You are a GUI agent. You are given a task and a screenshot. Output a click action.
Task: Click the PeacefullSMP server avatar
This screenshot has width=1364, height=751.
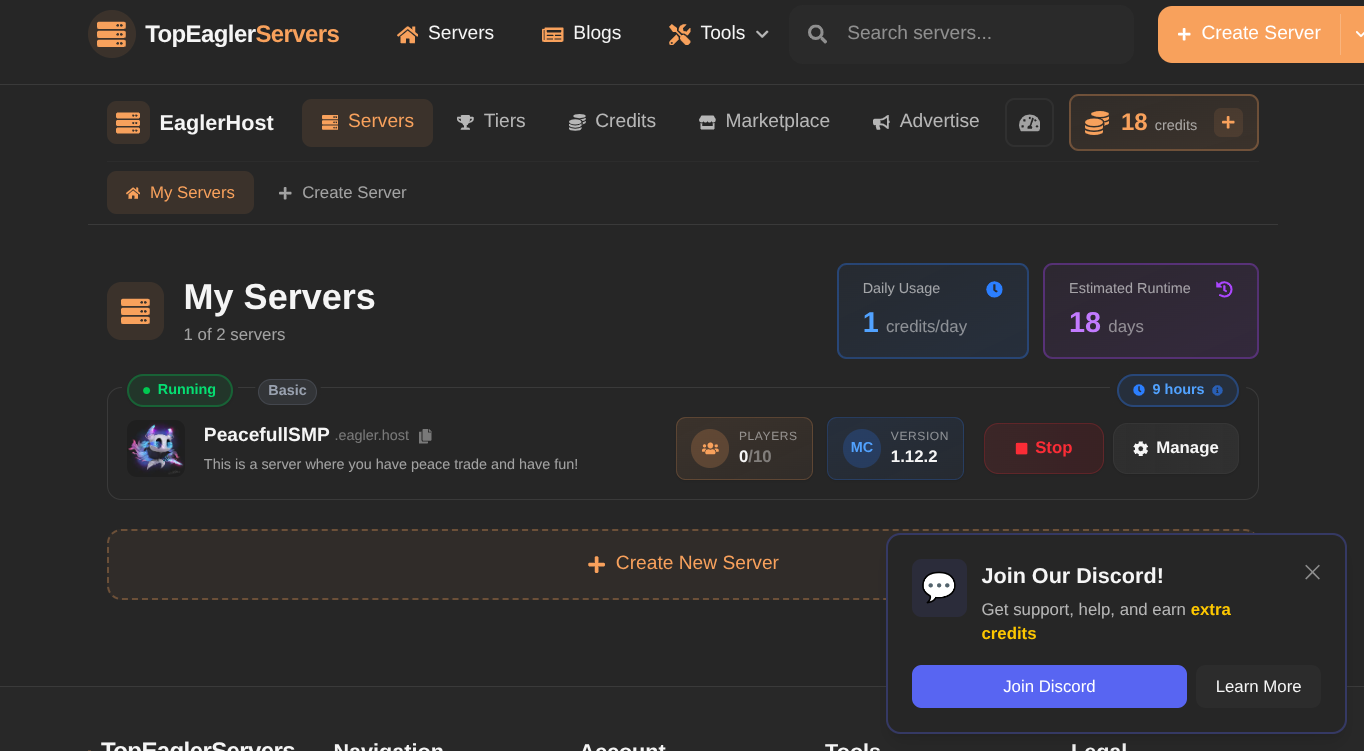156,448
